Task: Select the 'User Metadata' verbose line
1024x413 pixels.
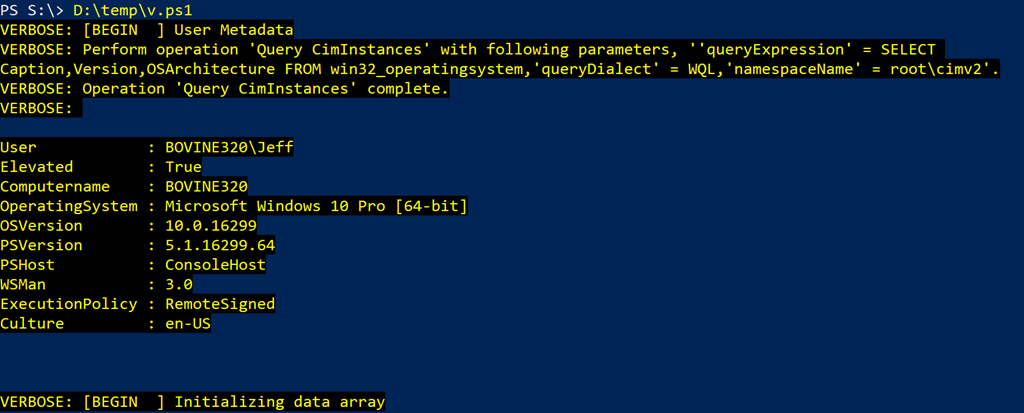Action: coord(147,29)
